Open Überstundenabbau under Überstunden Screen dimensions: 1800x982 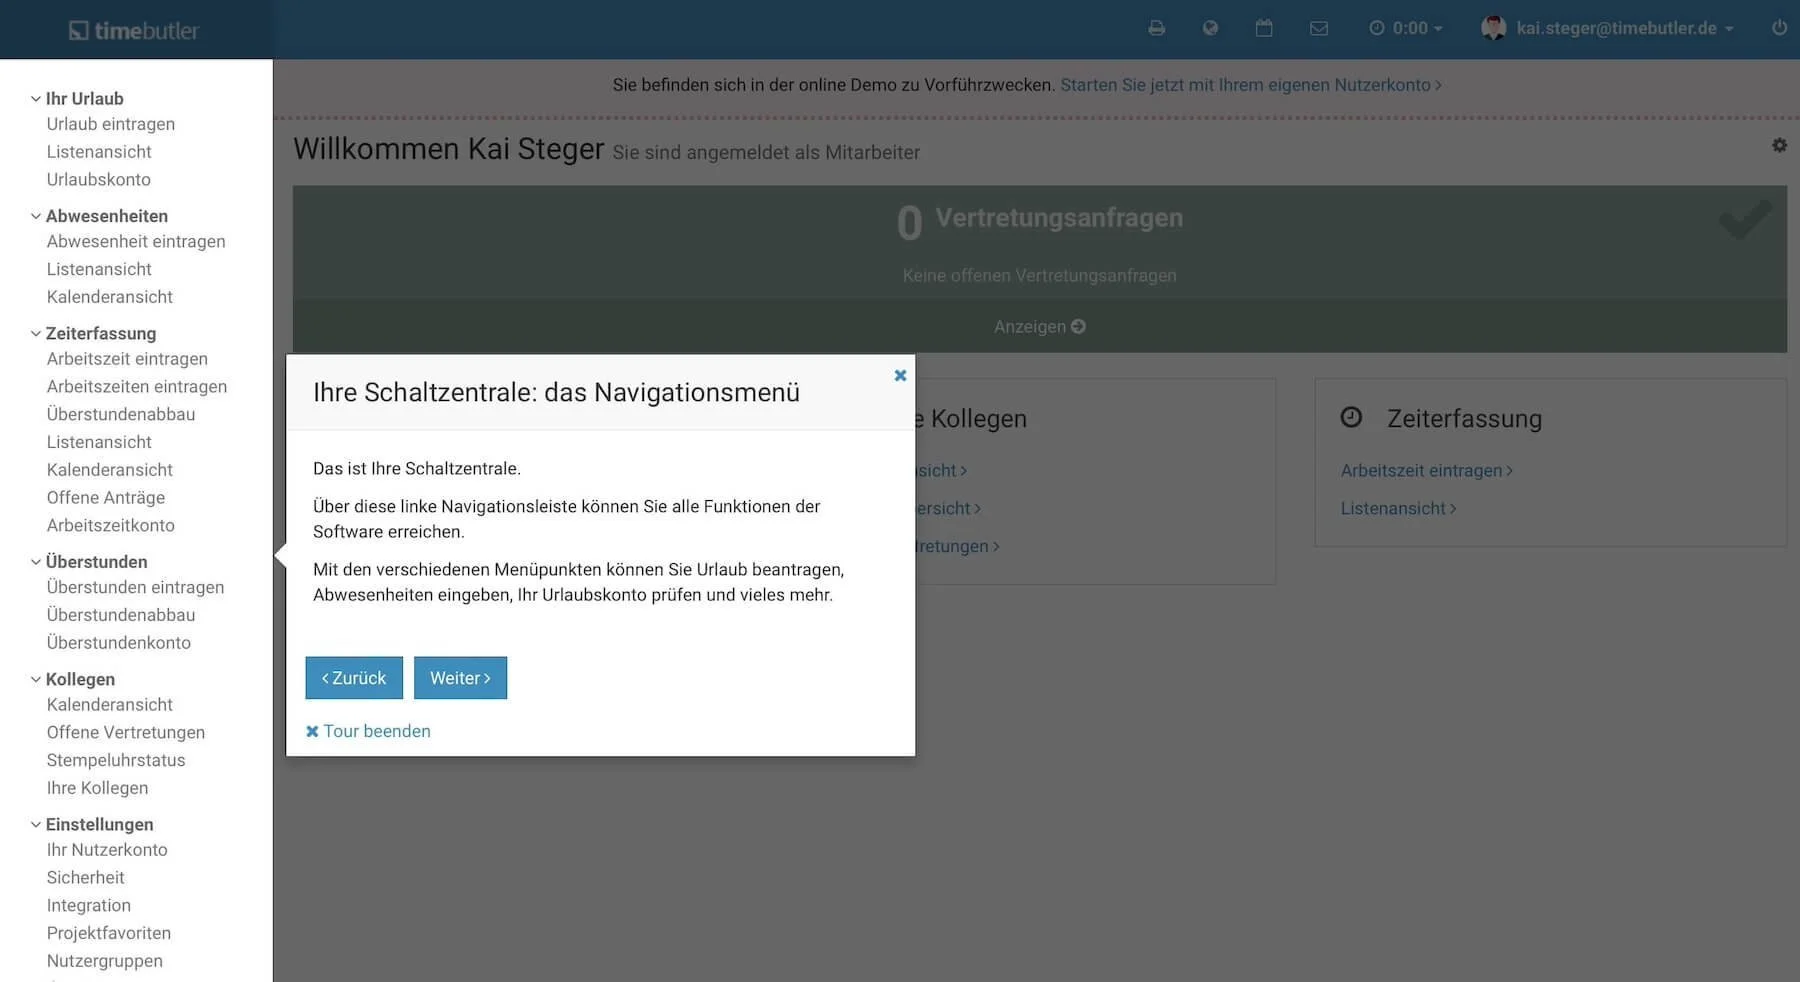click(x=121, y=615)
